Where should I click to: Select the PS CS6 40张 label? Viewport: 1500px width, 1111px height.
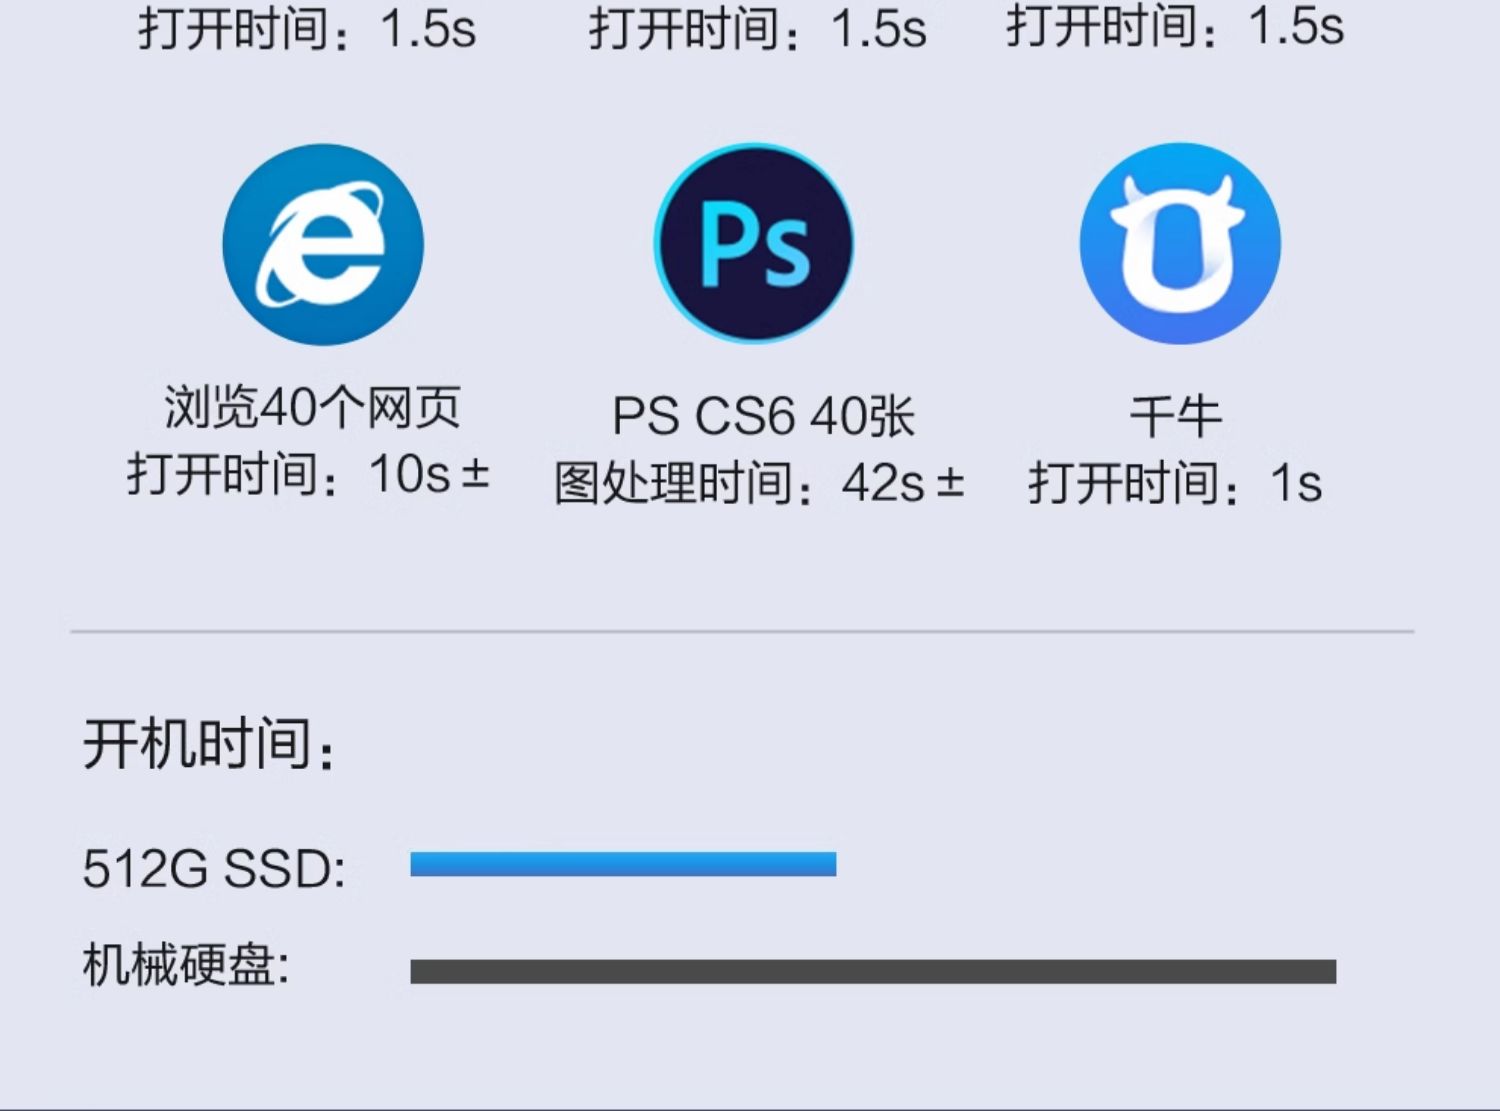763,416
